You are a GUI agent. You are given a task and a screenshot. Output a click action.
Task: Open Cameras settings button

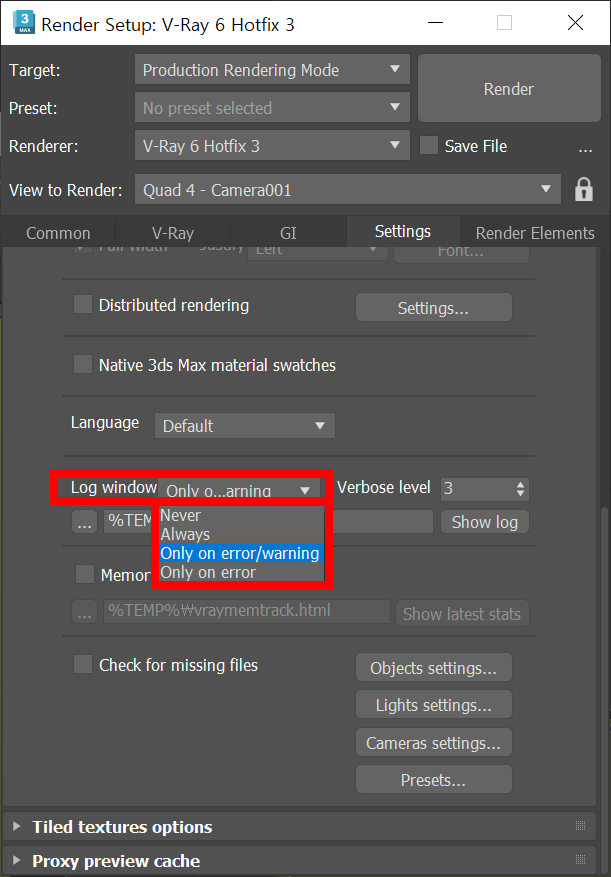pos(434,742)
